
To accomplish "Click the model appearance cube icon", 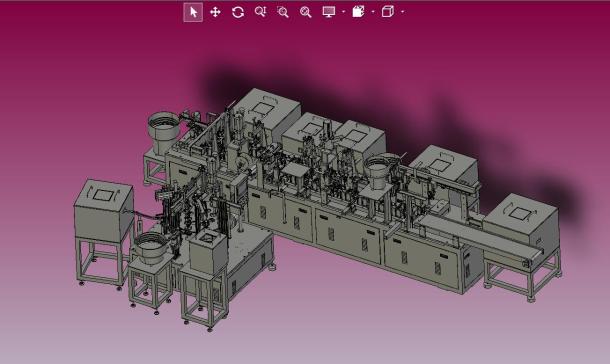I will (358, 12).
